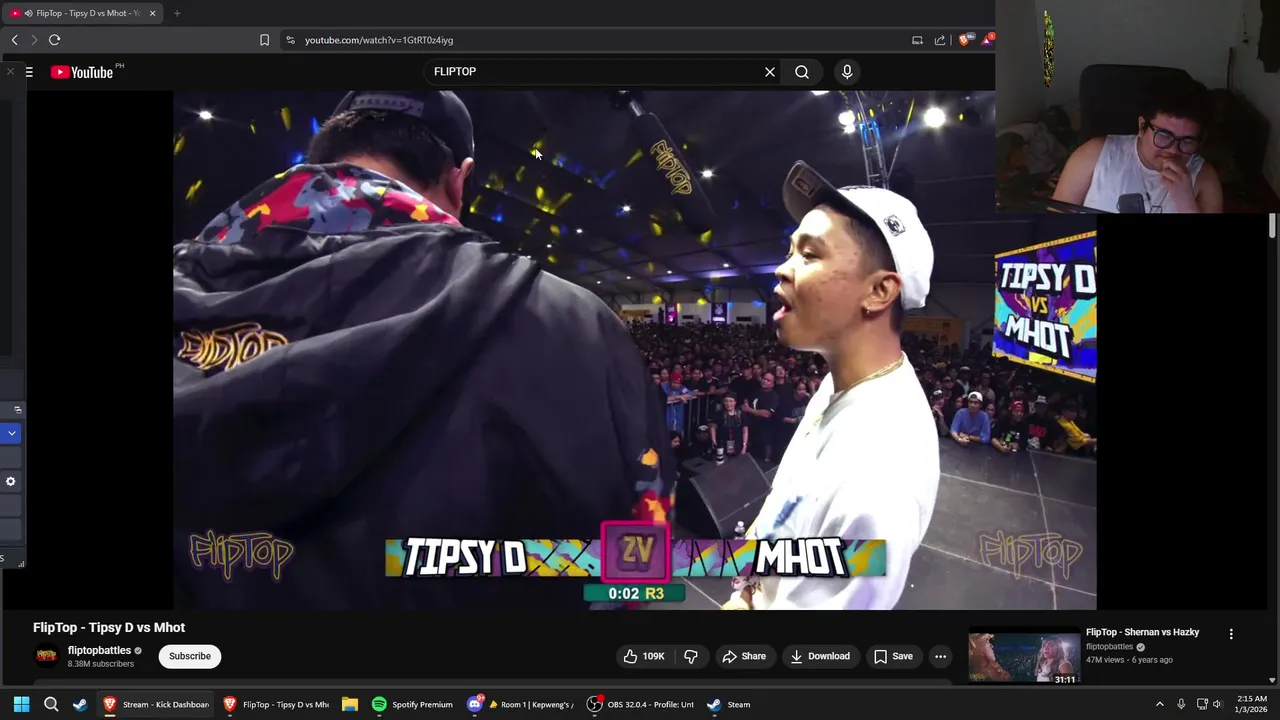Viewport: 1280px width, 720px height.
Task: Open FlipTop - Shernan vs Hazky title
Action: click(1142, 632)
